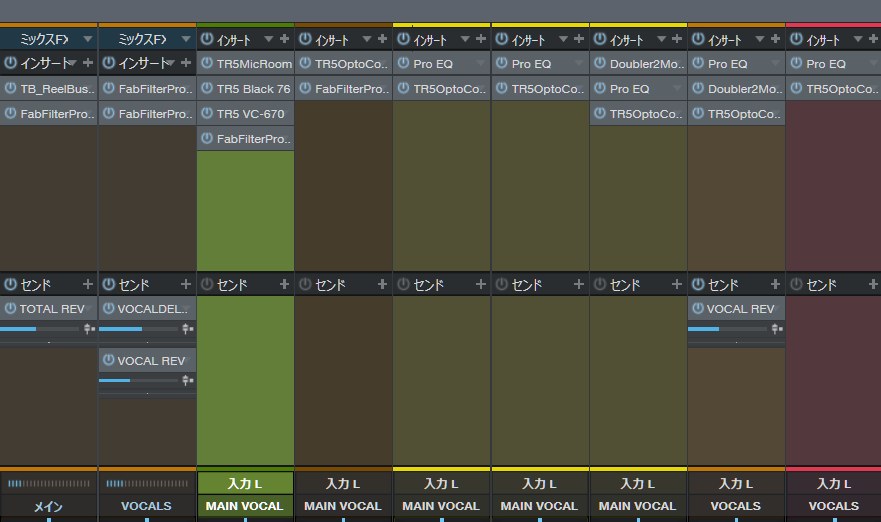
Task: Toggle センド power on the red VOCALS channel
Action: pyautogui.click(x=796, y=284)
